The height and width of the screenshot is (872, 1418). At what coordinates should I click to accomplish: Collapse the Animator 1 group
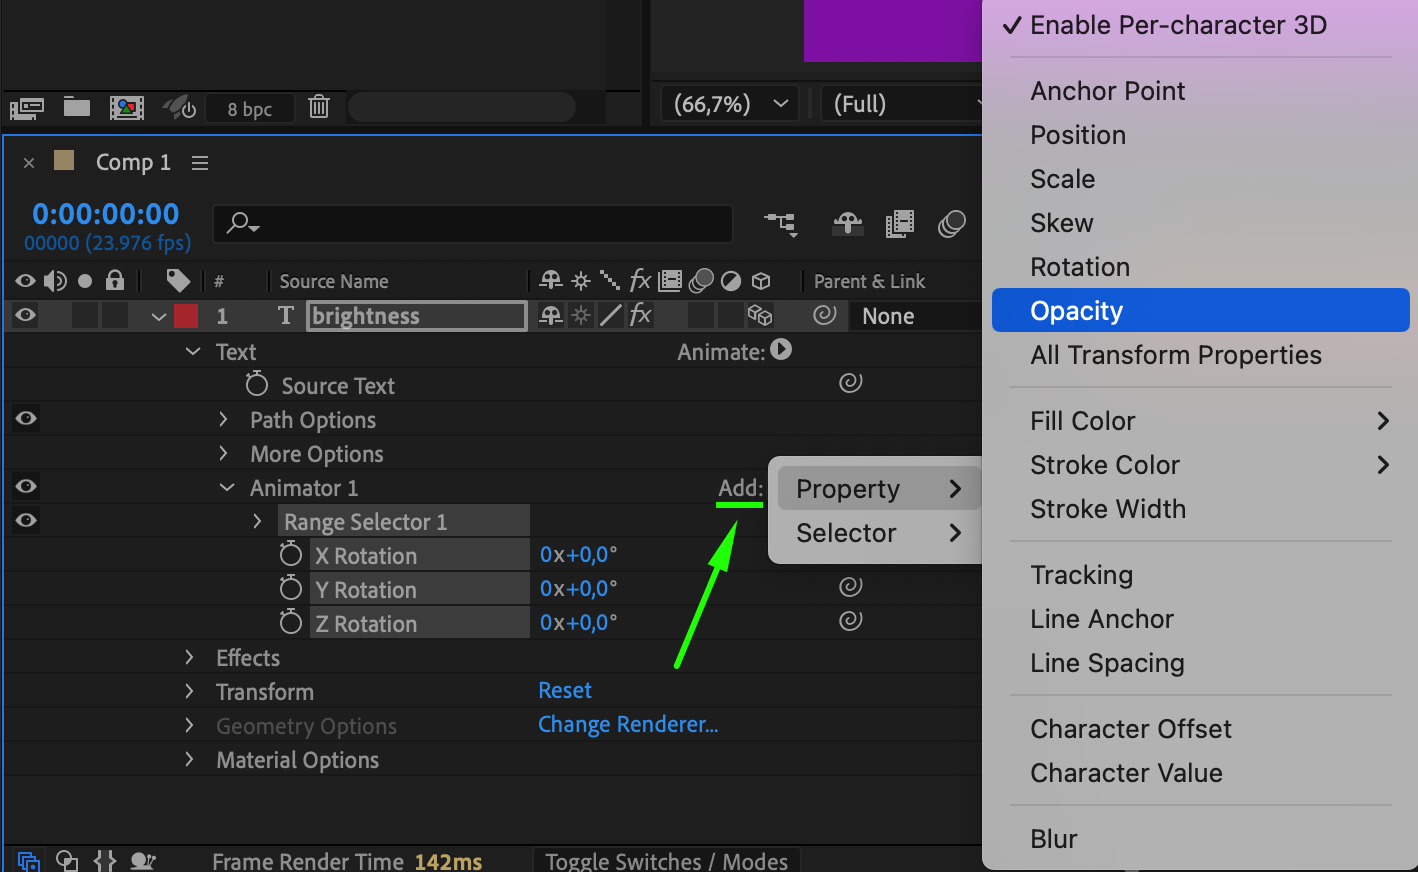pyautogui.click(x=227, y=488)
